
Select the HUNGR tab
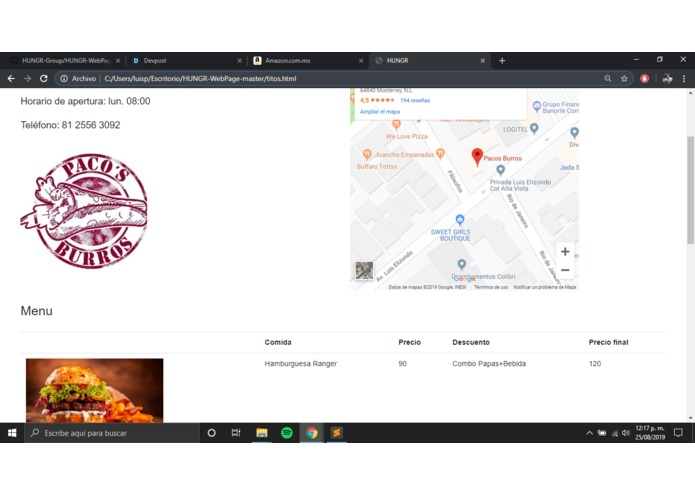(x=430, y=61)
